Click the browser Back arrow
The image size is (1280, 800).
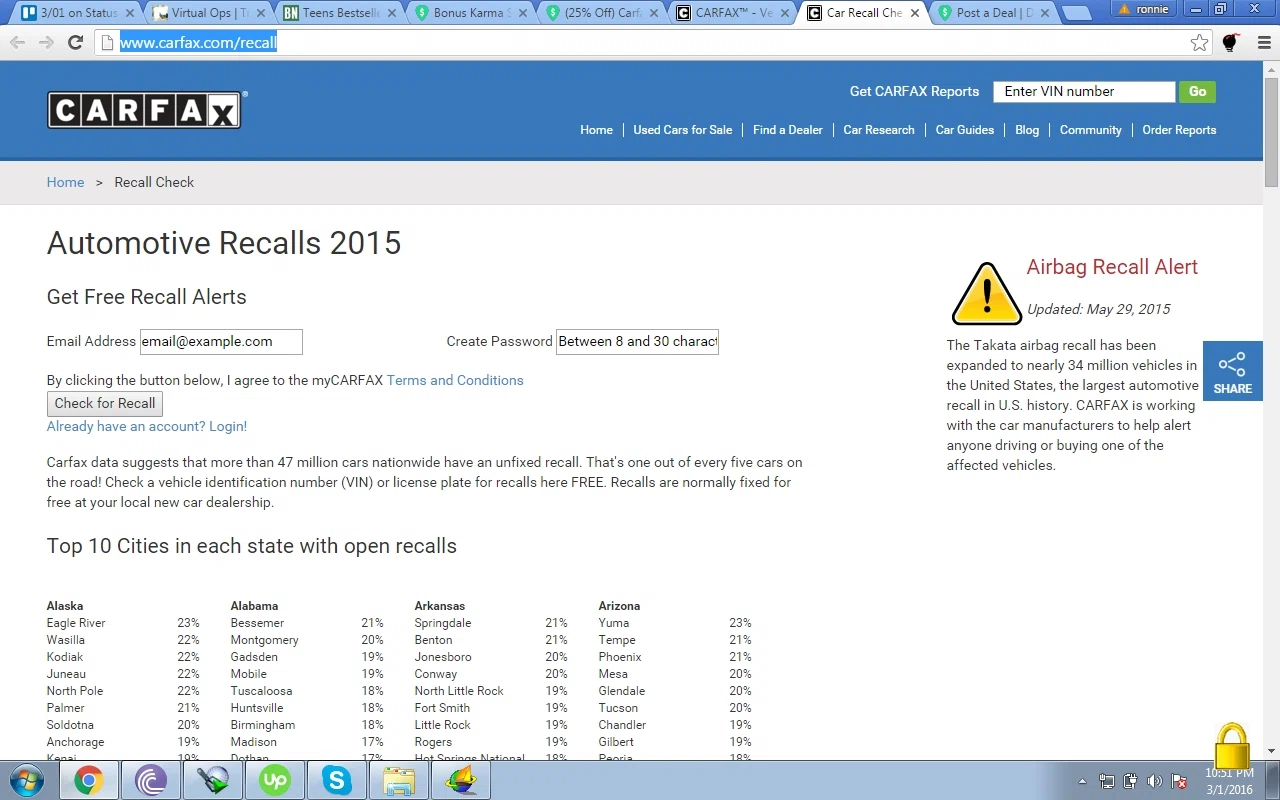tap(18, 43)
